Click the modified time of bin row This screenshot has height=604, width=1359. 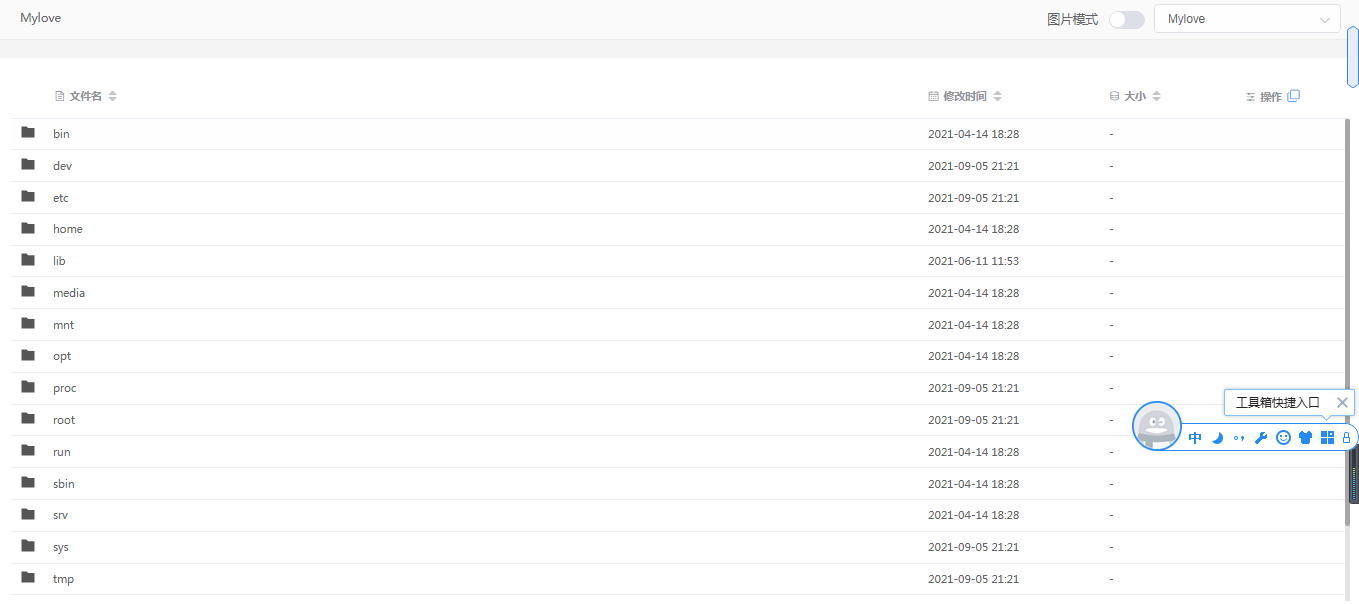[x=973, y=133]
